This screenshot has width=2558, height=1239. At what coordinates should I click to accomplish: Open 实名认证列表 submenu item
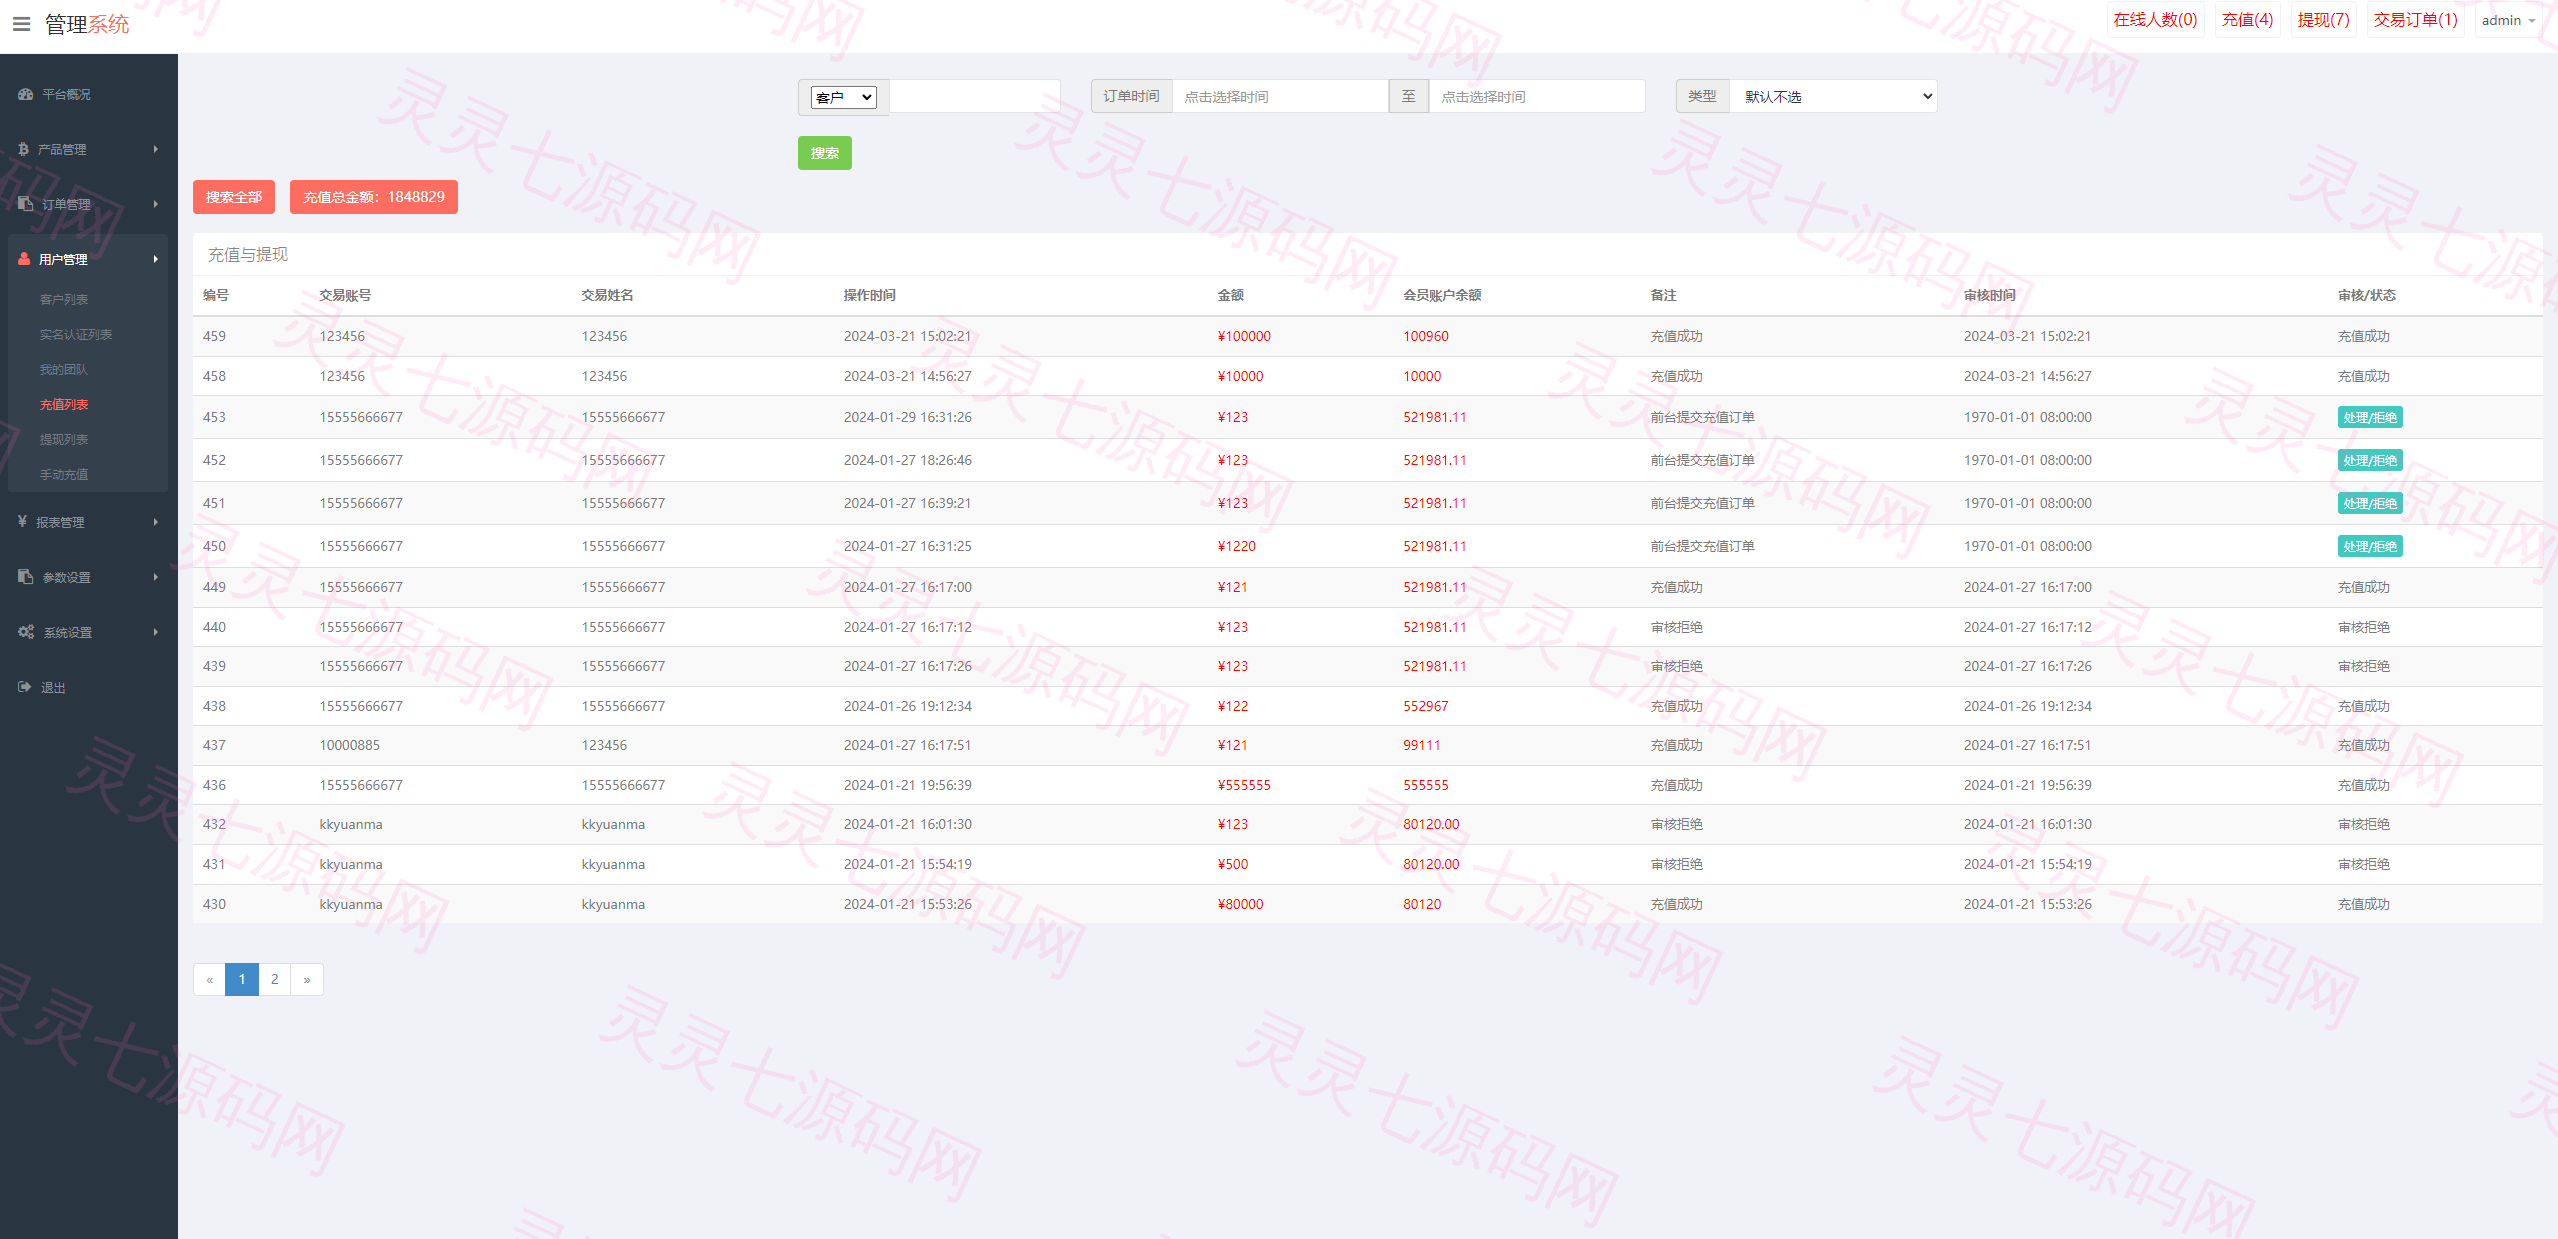coord(76,334)
